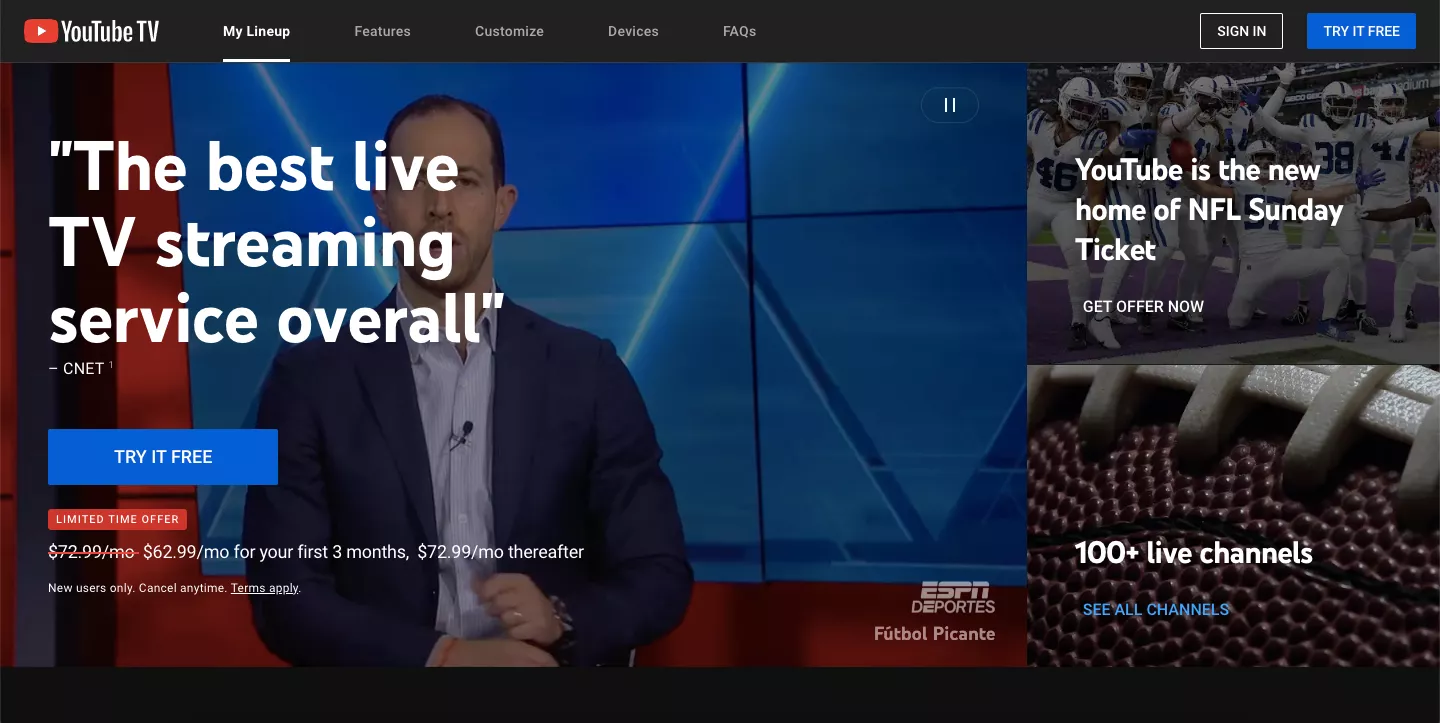Open the Terms apply link
Image resolution: width=1440 pixels, height=723 pixels.
[x=265, y=588]
